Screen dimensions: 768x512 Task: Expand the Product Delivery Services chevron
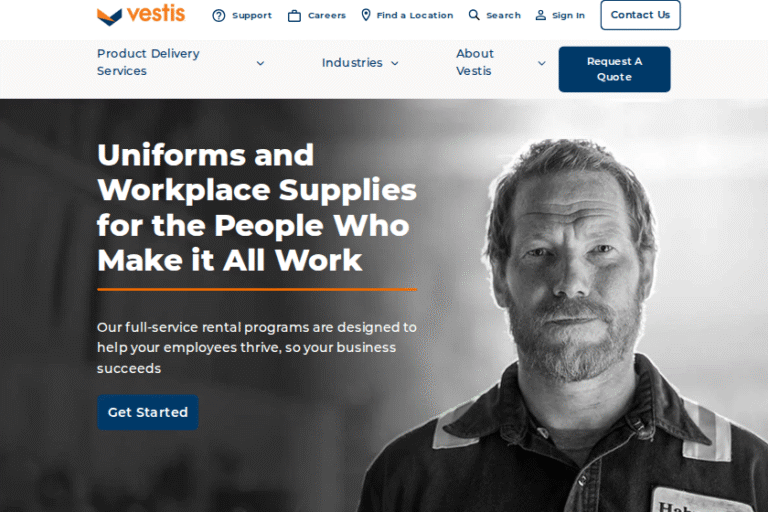tap(261, 63)
